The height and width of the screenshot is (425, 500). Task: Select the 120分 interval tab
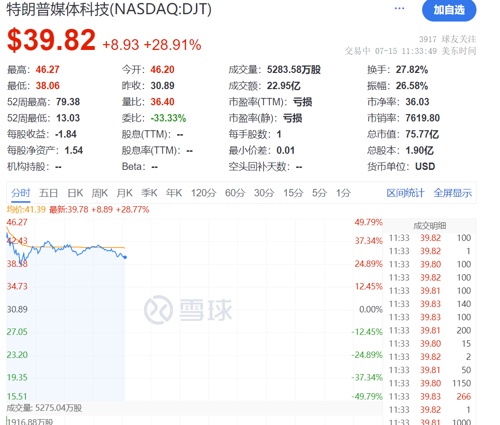tap(203, 193)
